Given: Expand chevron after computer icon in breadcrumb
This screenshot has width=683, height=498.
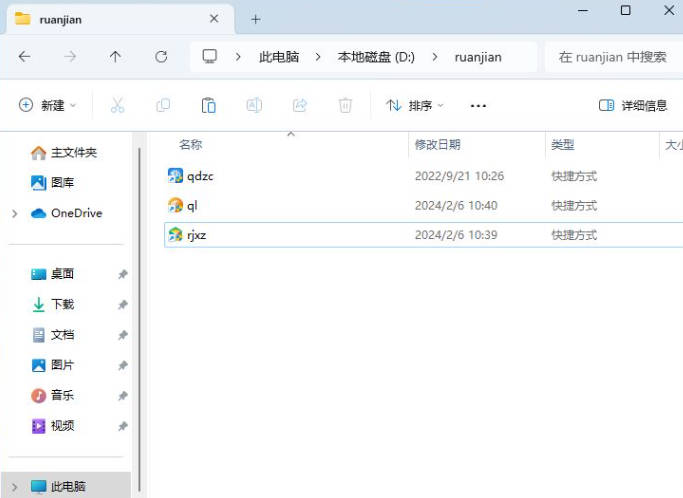Looking at the screenshot, I should click(x=238, y=57).
